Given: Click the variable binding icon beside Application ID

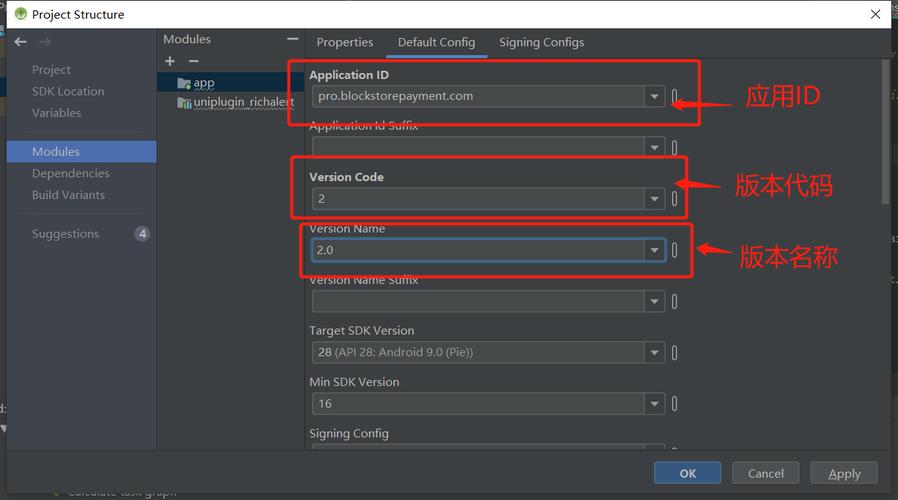Looking at the screenshot, I should point(675,96).
